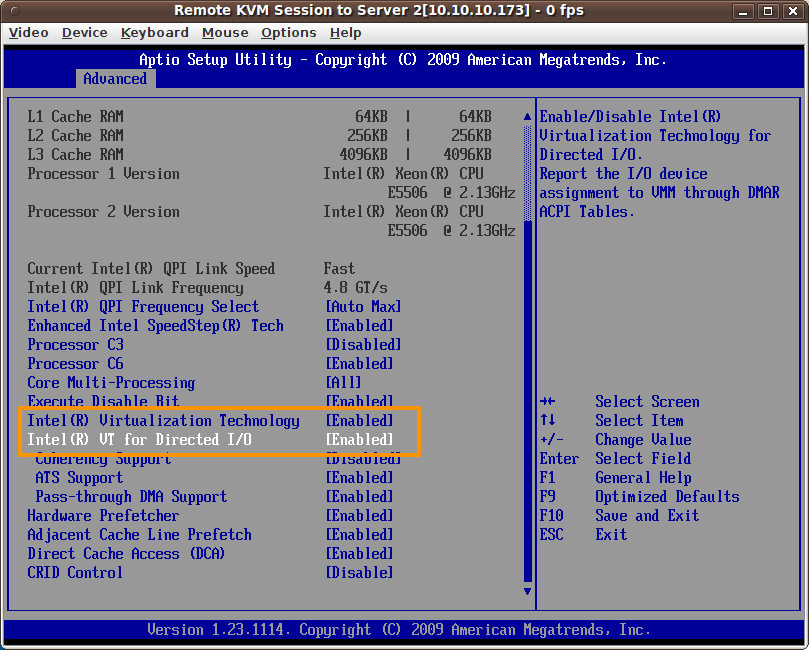Screen dimensions: 809x650
Task: Click Hardware Prefetcher [Enabled] value
Action: pos(360,516)
